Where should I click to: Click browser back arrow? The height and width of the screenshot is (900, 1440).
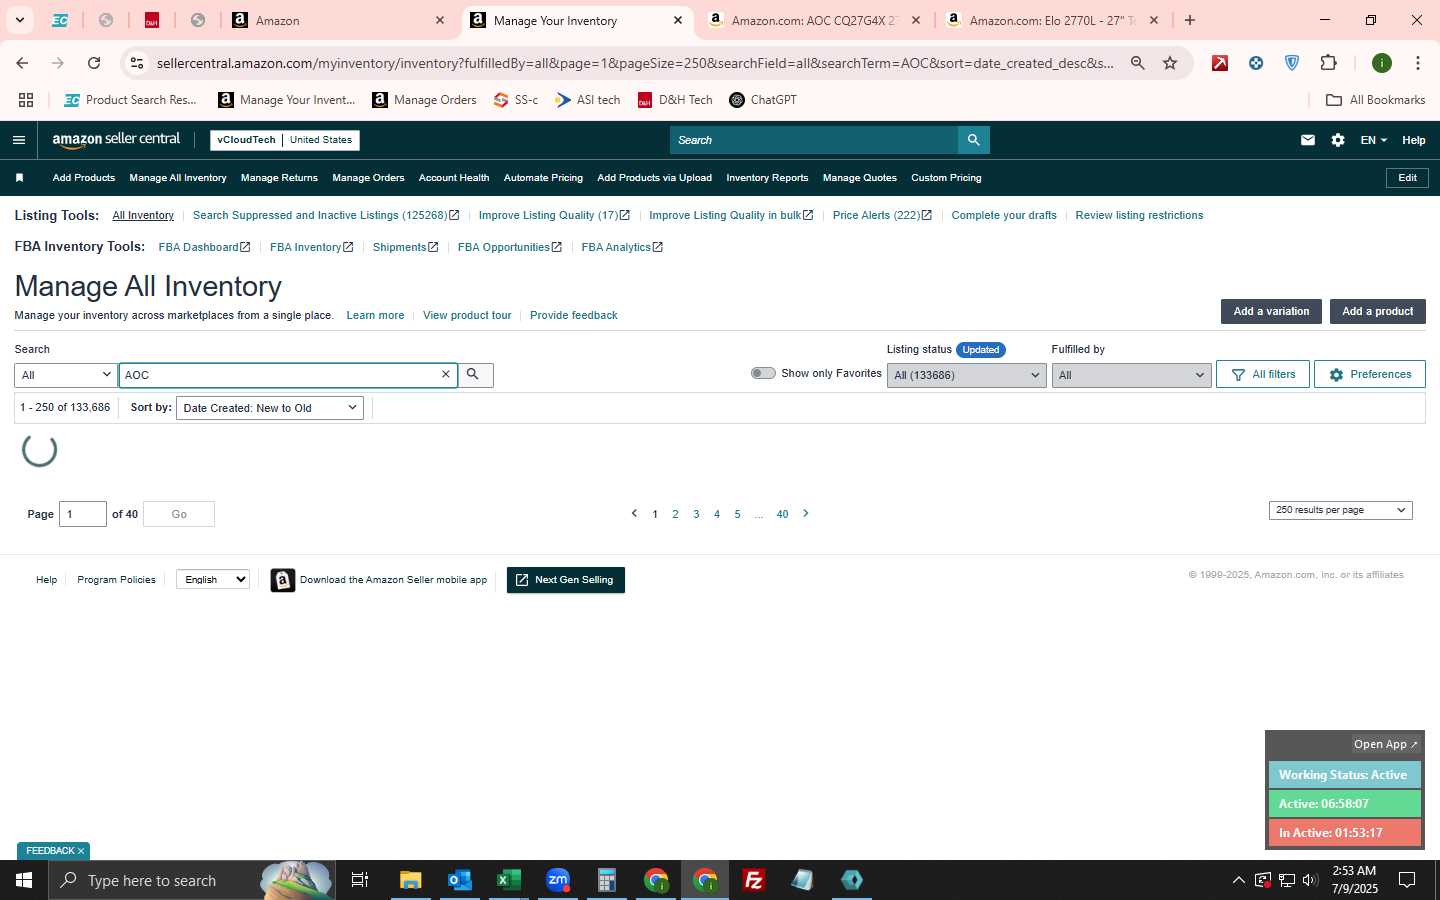(22, 63)
